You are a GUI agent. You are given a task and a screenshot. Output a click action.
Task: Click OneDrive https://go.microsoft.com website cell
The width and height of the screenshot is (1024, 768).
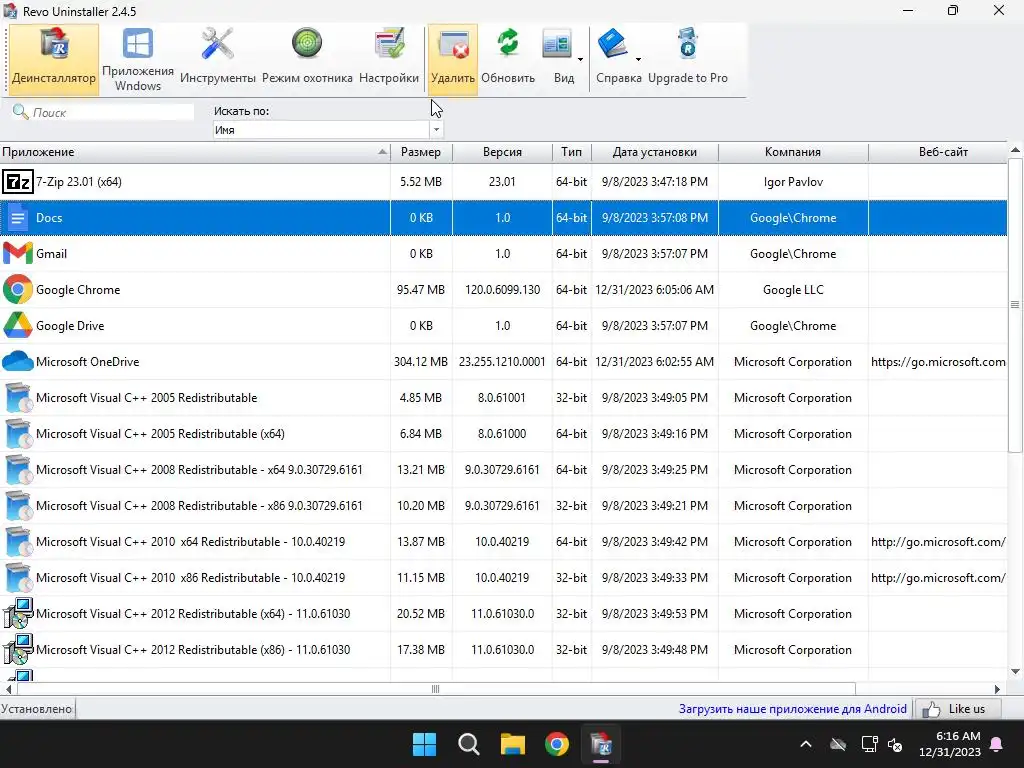pos(938,361)
